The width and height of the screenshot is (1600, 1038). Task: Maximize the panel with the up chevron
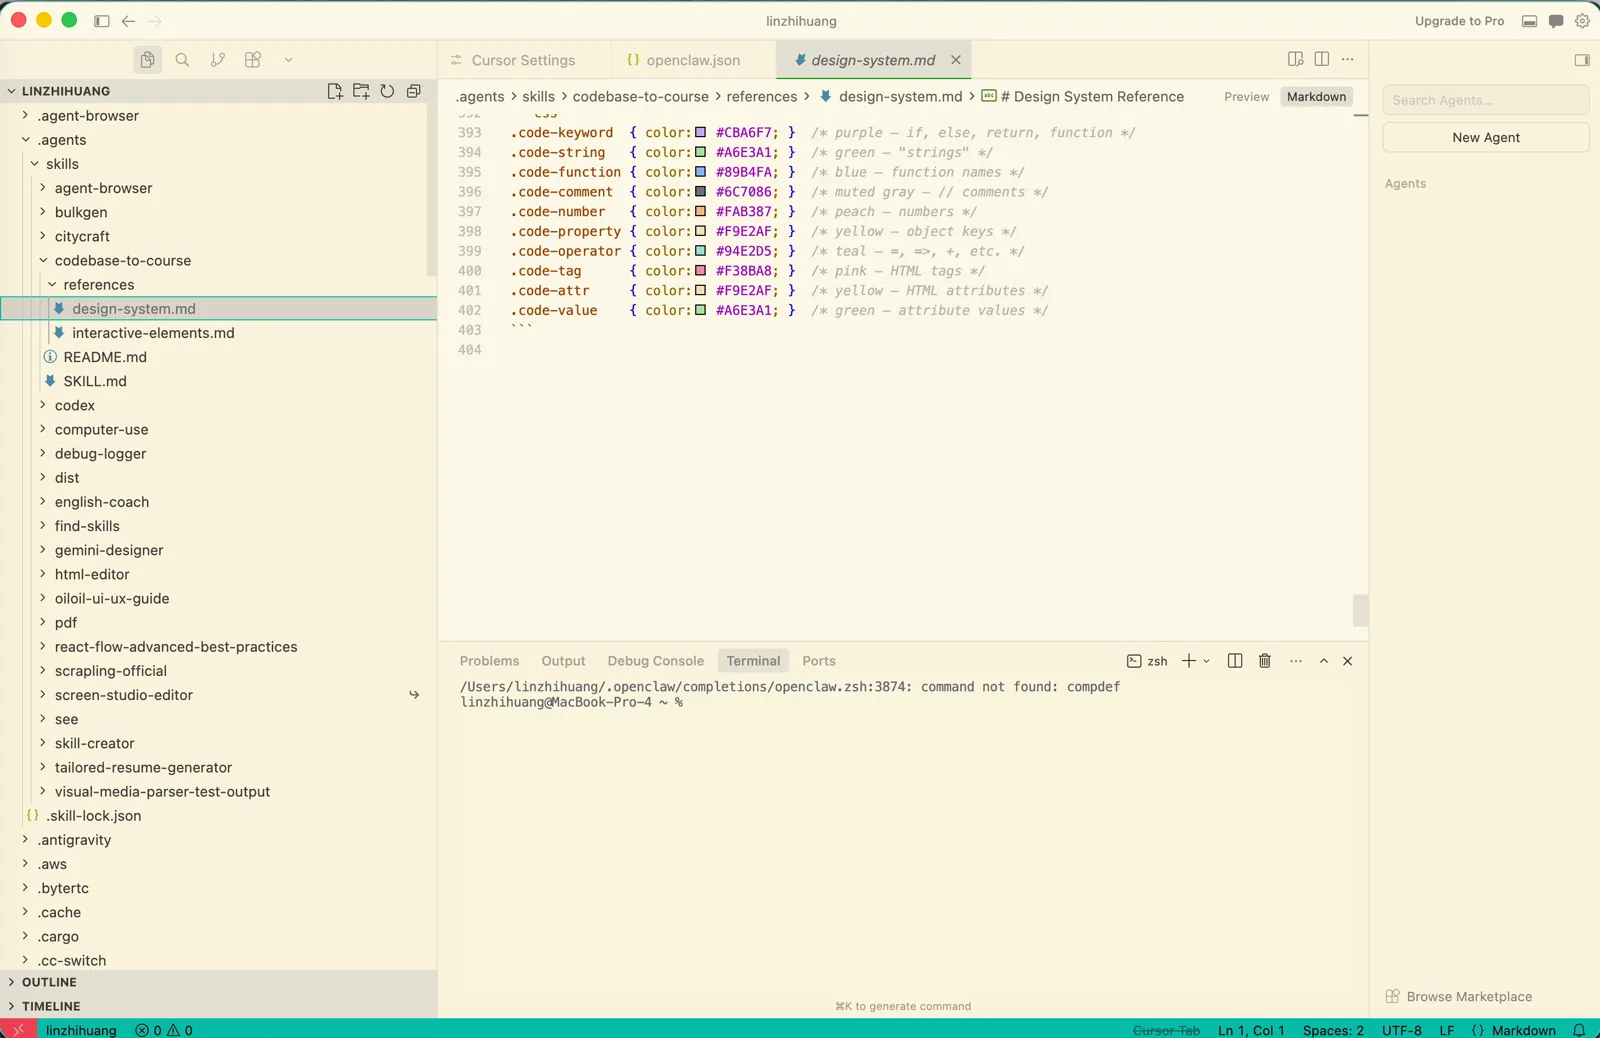click(1324, 661)
